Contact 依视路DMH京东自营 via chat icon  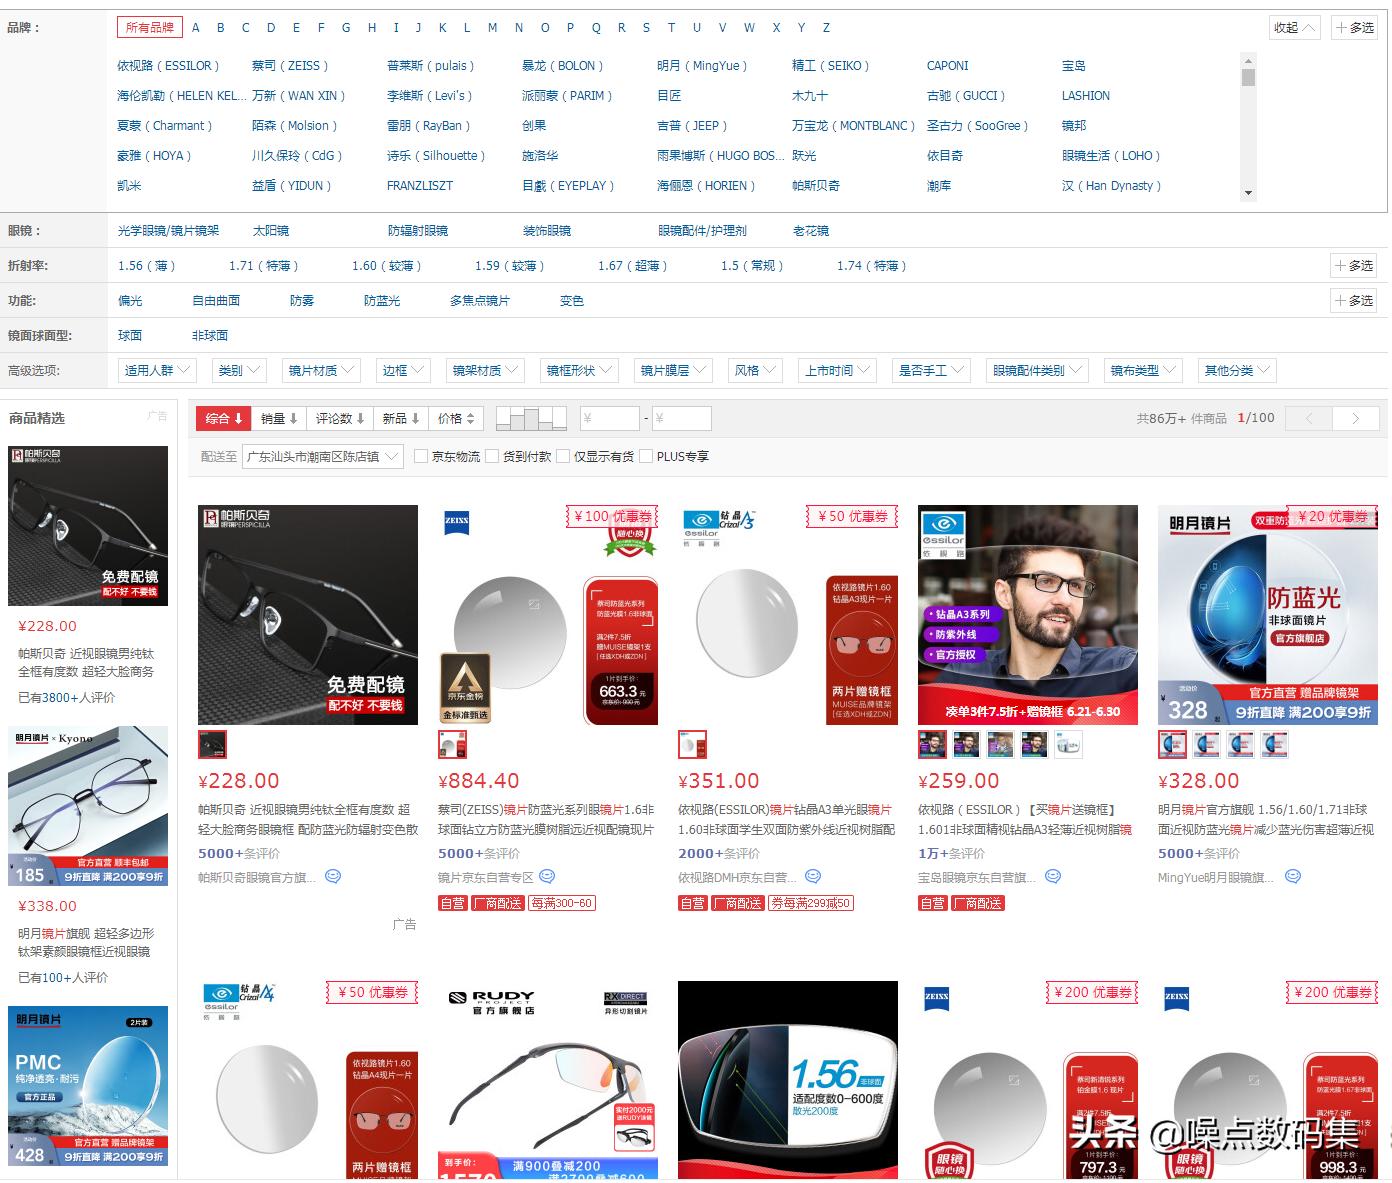click(813, 877)
